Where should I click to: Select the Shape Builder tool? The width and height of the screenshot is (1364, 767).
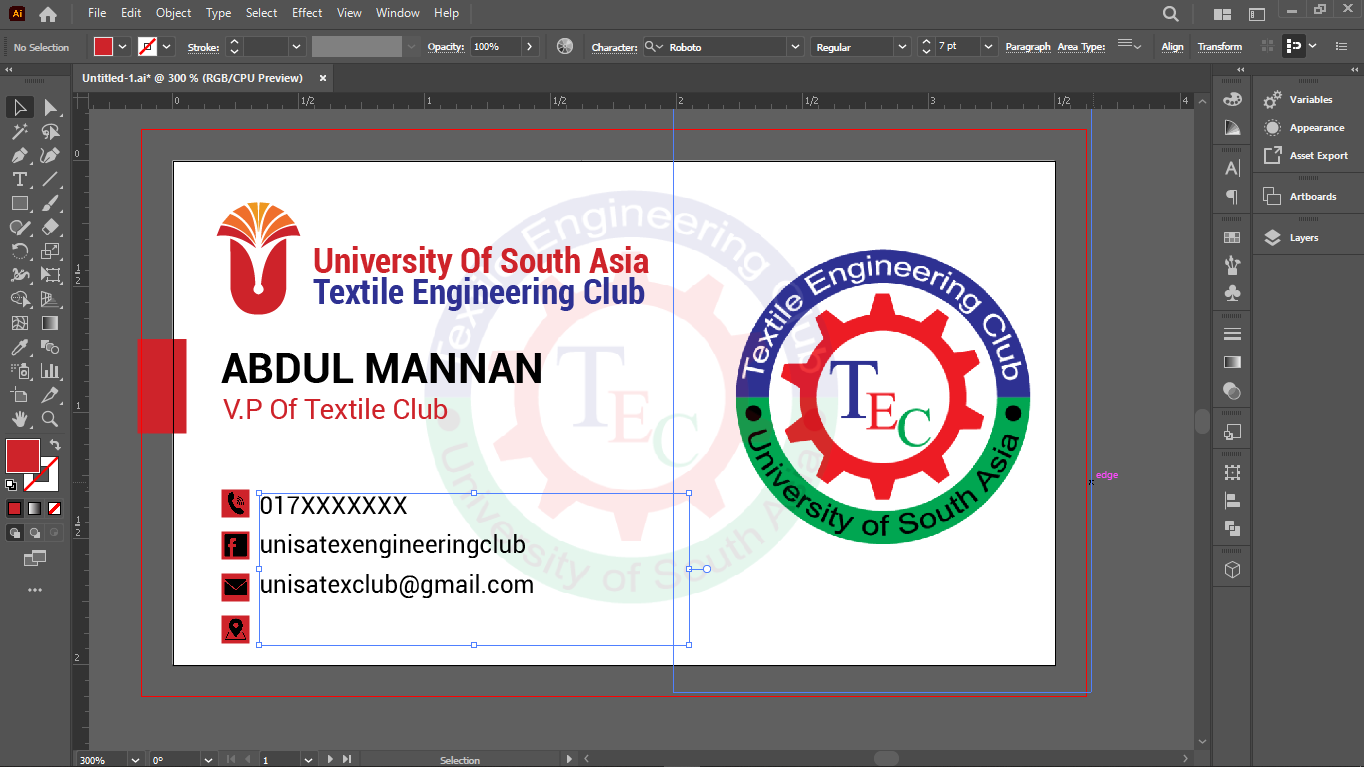(20, 299)
